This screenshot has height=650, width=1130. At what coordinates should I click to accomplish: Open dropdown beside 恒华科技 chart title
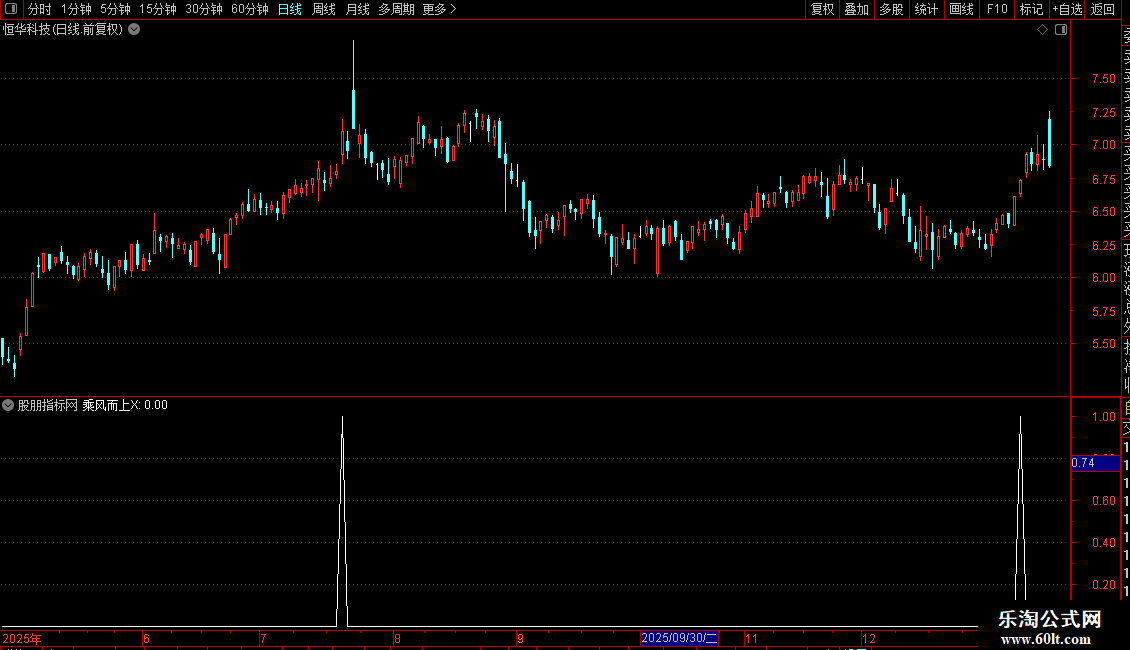pyautogui.click(x=134, y=30)
